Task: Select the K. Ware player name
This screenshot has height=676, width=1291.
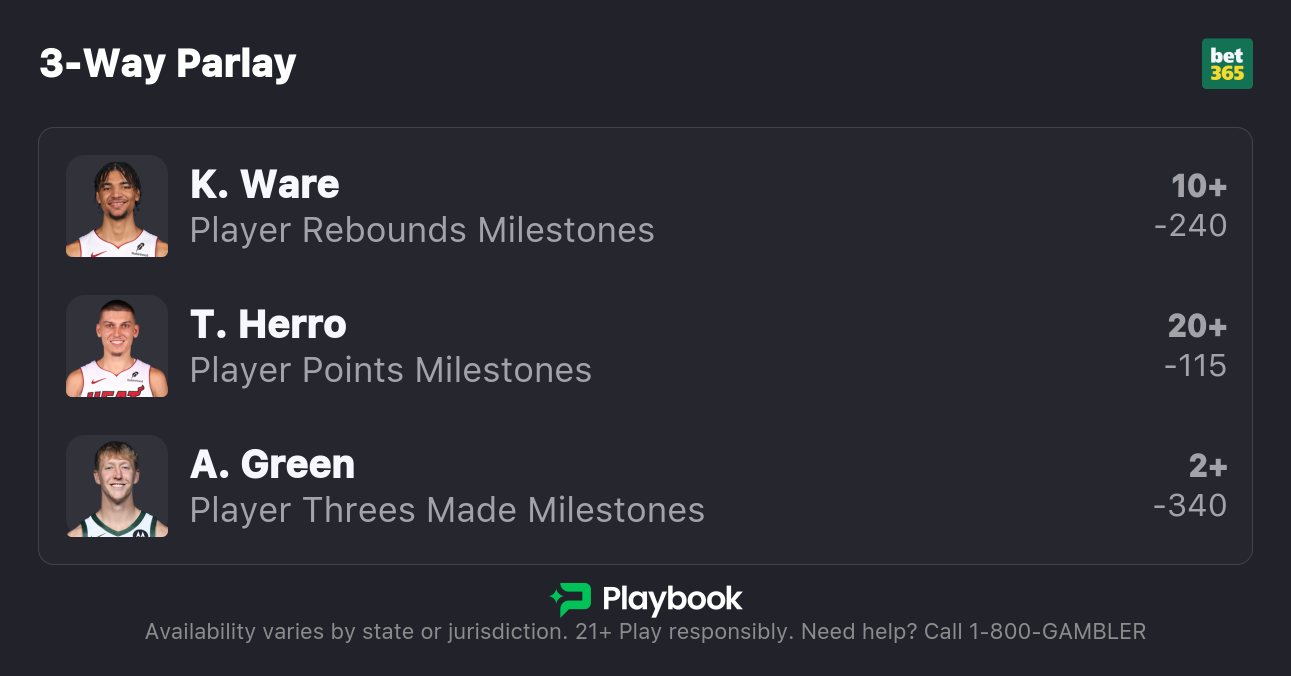Action: point(265,184)
